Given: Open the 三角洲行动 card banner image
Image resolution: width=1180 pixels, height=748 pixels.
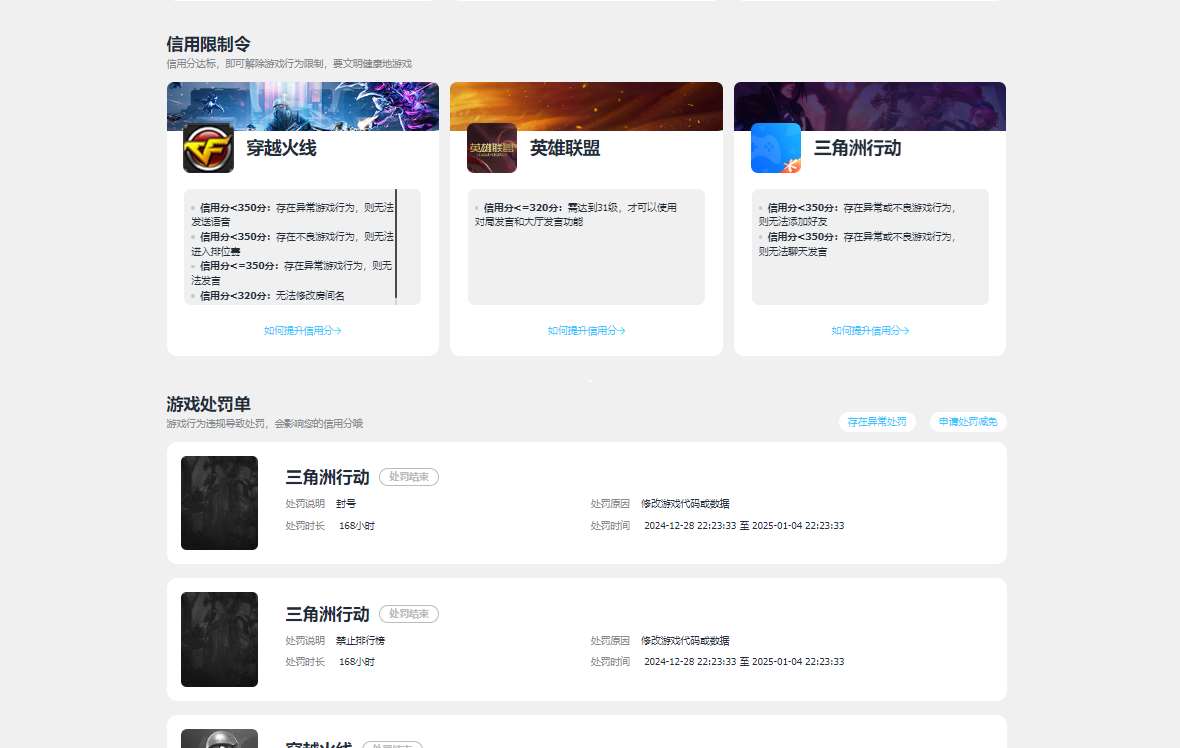Looking at the screenshot, I should tap(869, 105).
